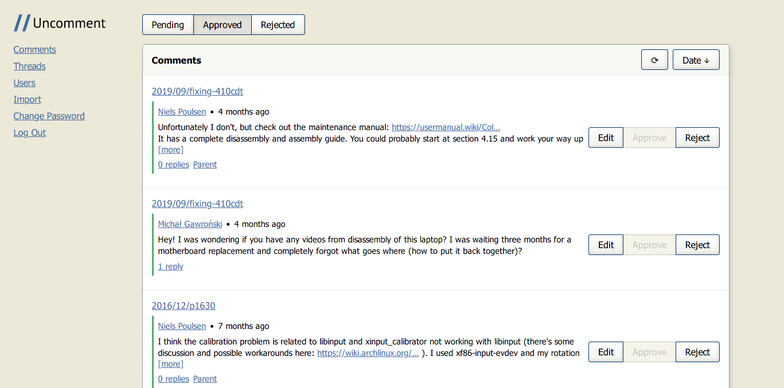
Task: Edit the maintenance manual comment
Action: pos(606,138)
